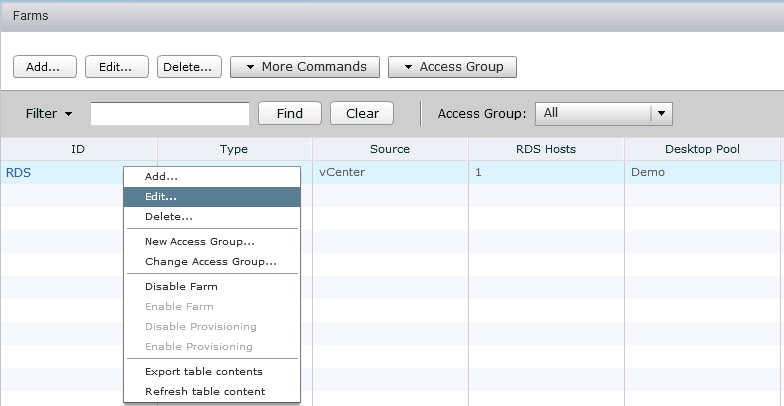Image resolution: width=784 pixels, height=406 pixels.
Task: Click the filter text input field
Action: point(169,114)
